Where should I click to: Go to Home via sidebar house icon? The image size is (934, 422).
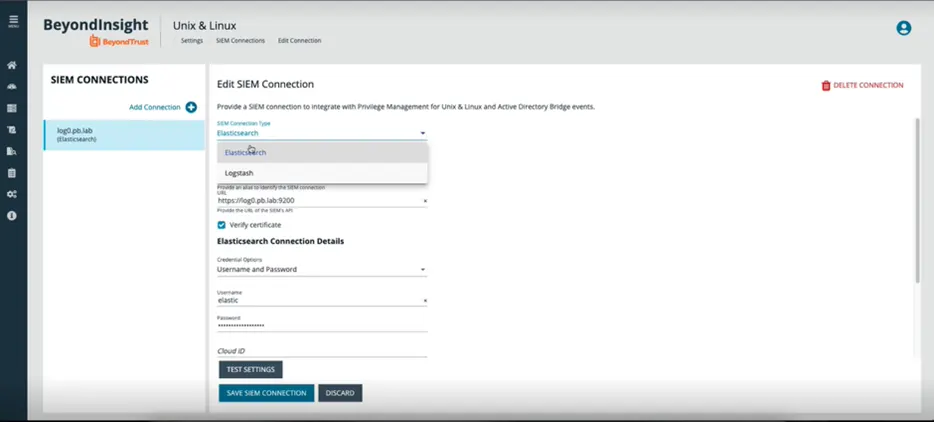coord(11,66)
